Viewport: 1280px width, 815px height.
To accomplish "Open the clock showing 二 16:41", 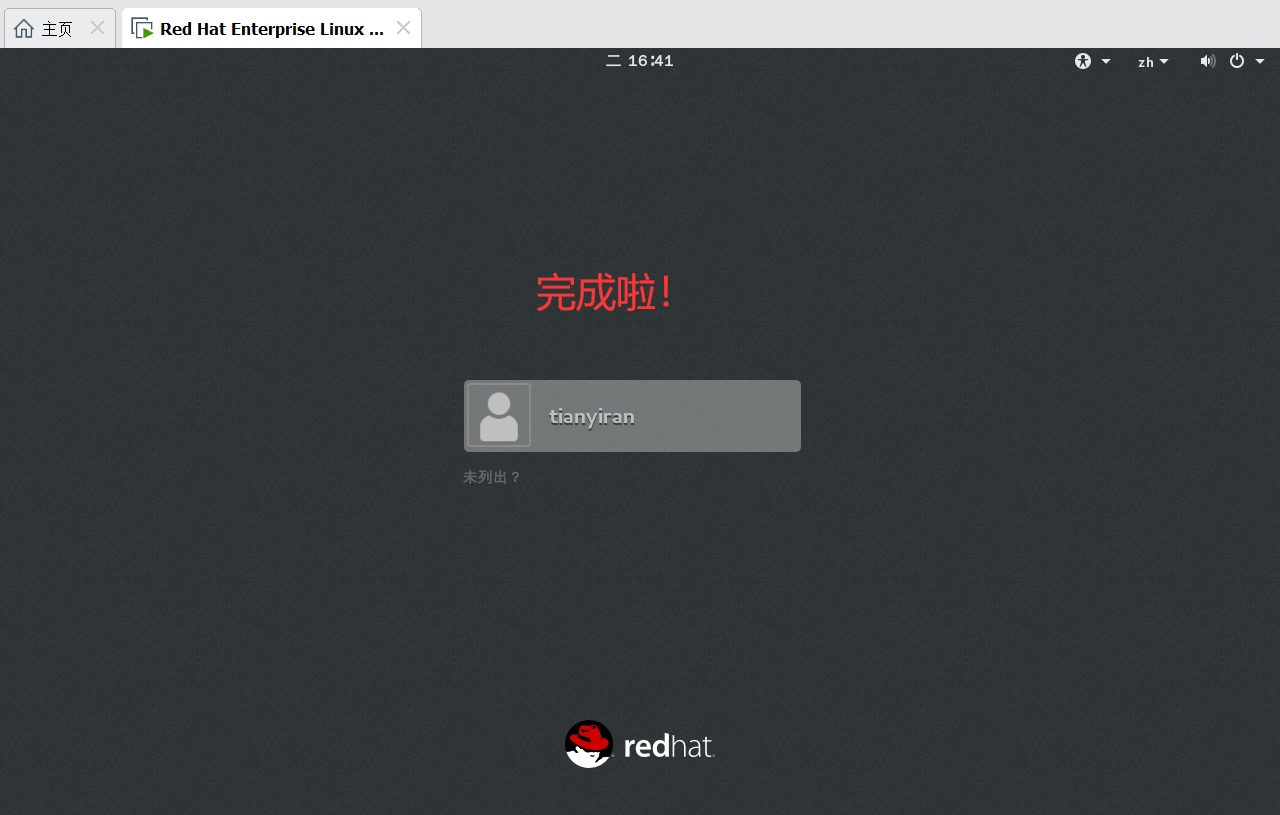I will click(640, 61).
